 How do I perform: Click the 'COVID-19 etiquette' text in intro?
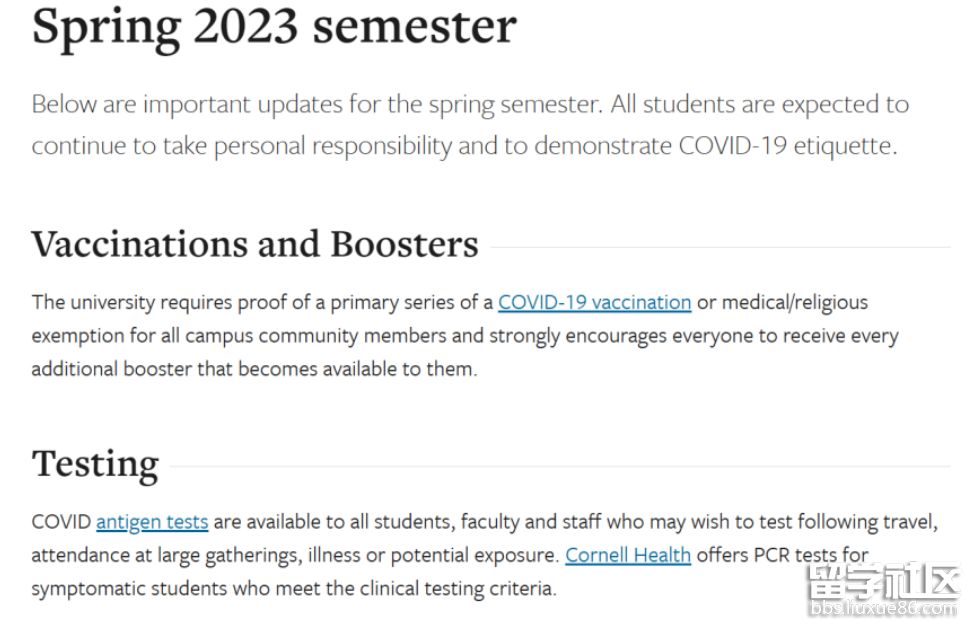[x=788, y=146]
